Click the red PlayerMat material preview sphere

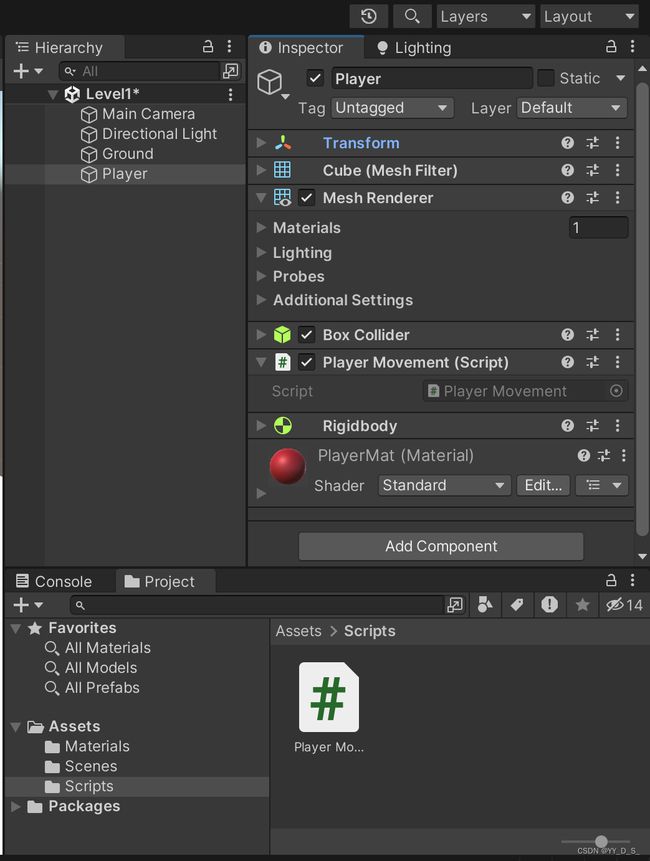pyautogui.click(x=287, y=466)
